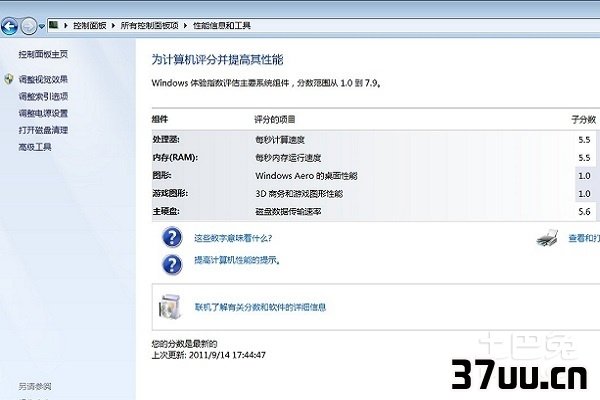Expand the arrow before 控制面板 breadcrumb
600x400 pixels.
(x=65, y=26)
